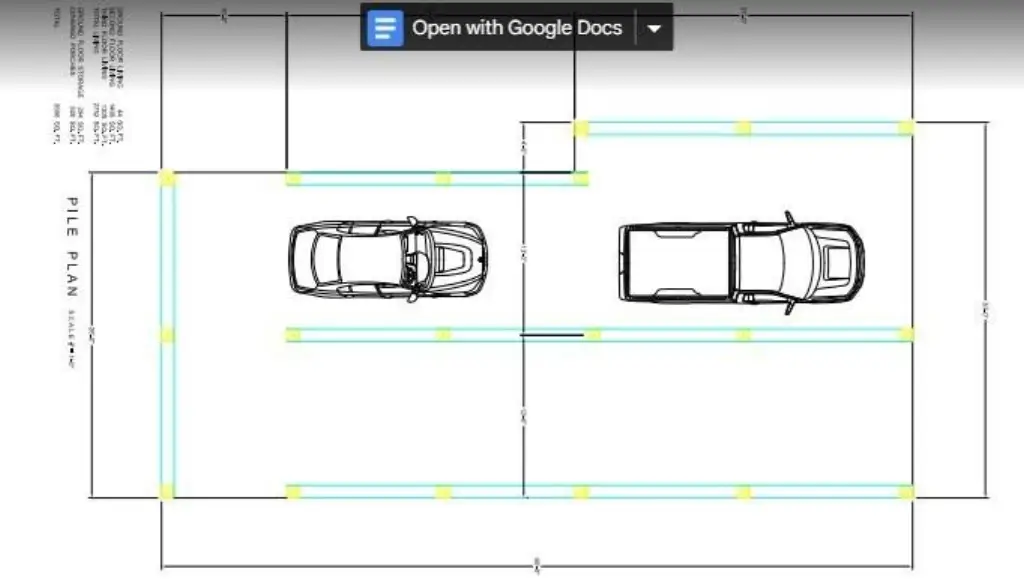
Task: Click the vertical dimension label on right side
Action: coord(986,313)
